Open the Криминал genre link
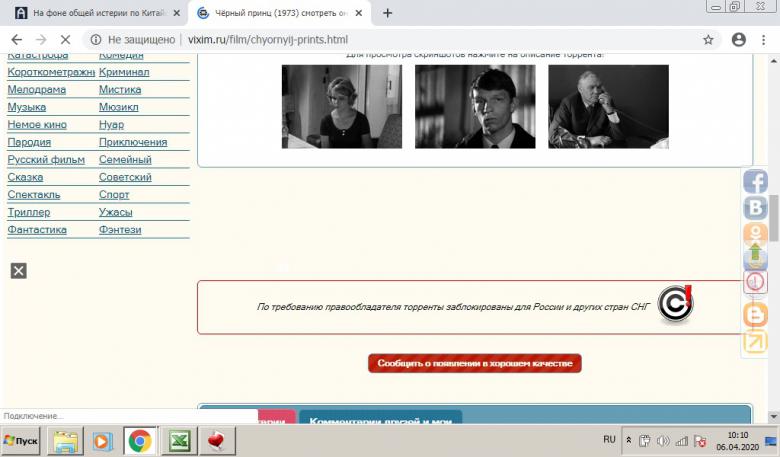The width and height of the screenshot is (780, 457). (124, 72)
